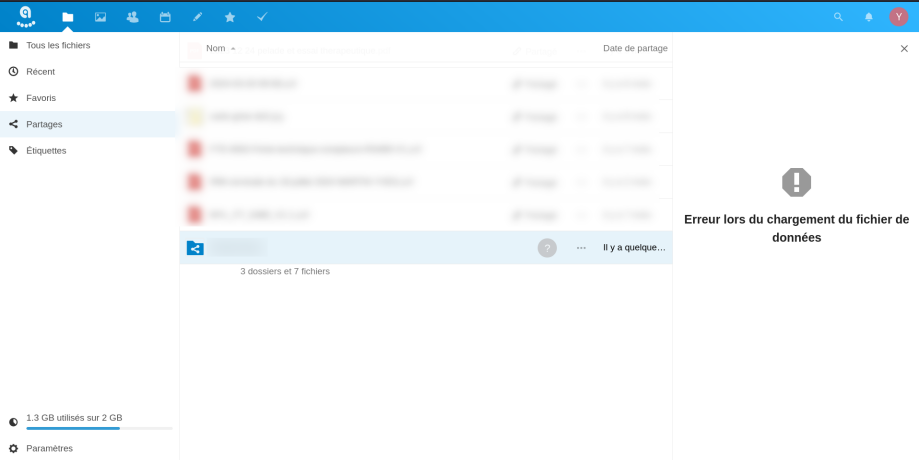Expand Paramètres at sidebar bottom
919x460 pixels.
tap(49, 449)
